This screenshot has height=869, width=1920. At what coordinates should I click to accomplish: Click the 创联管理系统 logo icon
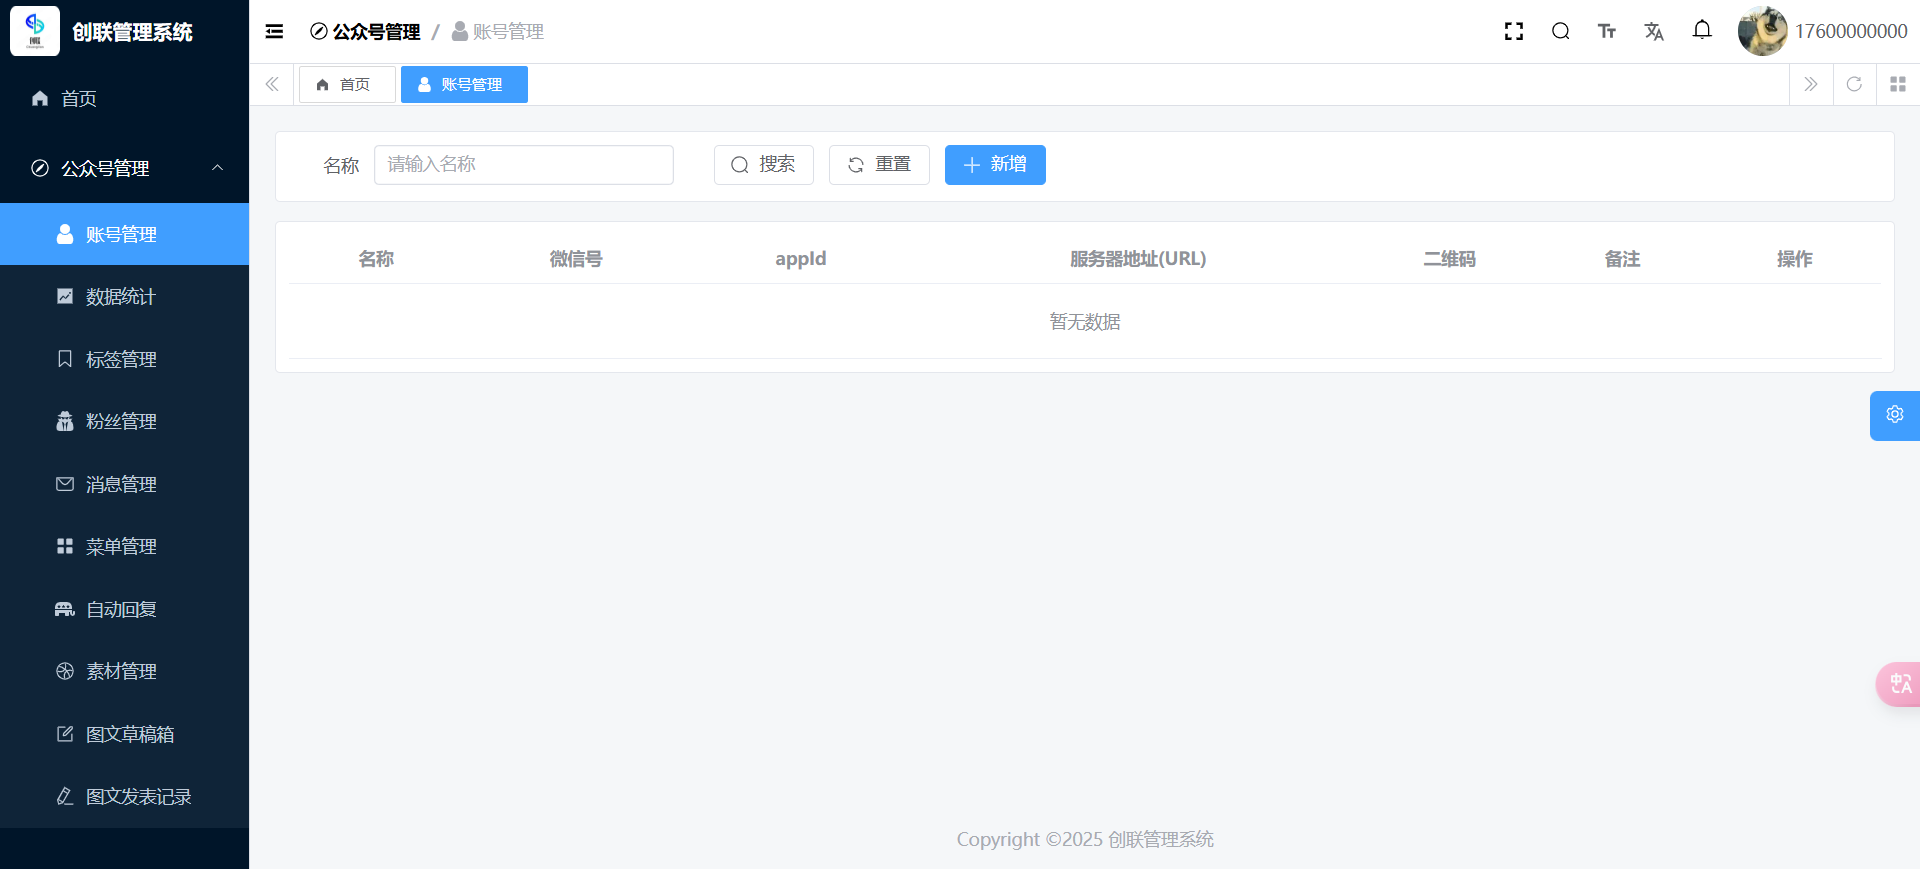pyautogui.click(x=35, y=31)
